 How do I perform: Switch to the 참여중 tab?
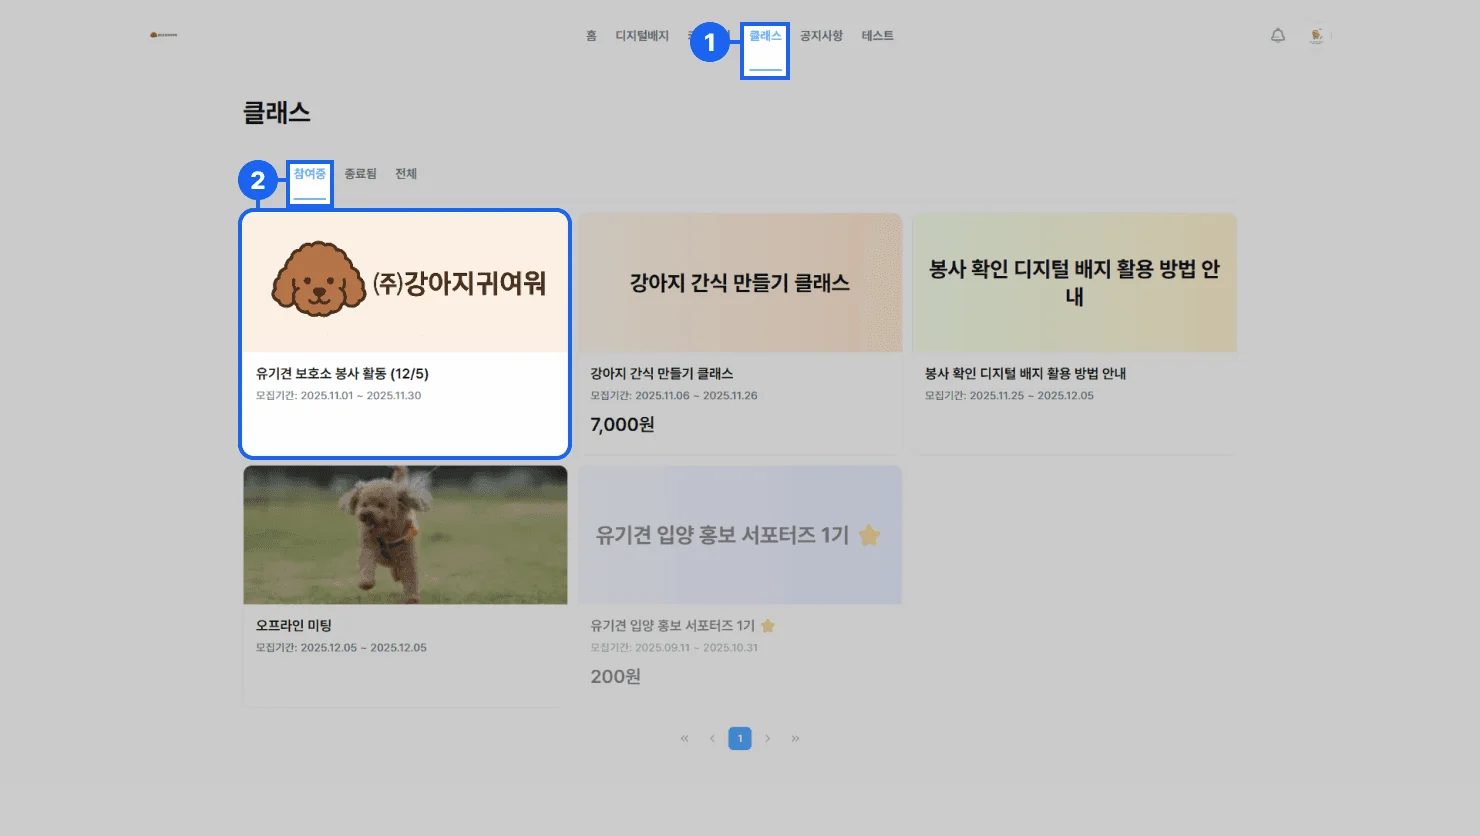click(310, 174)
